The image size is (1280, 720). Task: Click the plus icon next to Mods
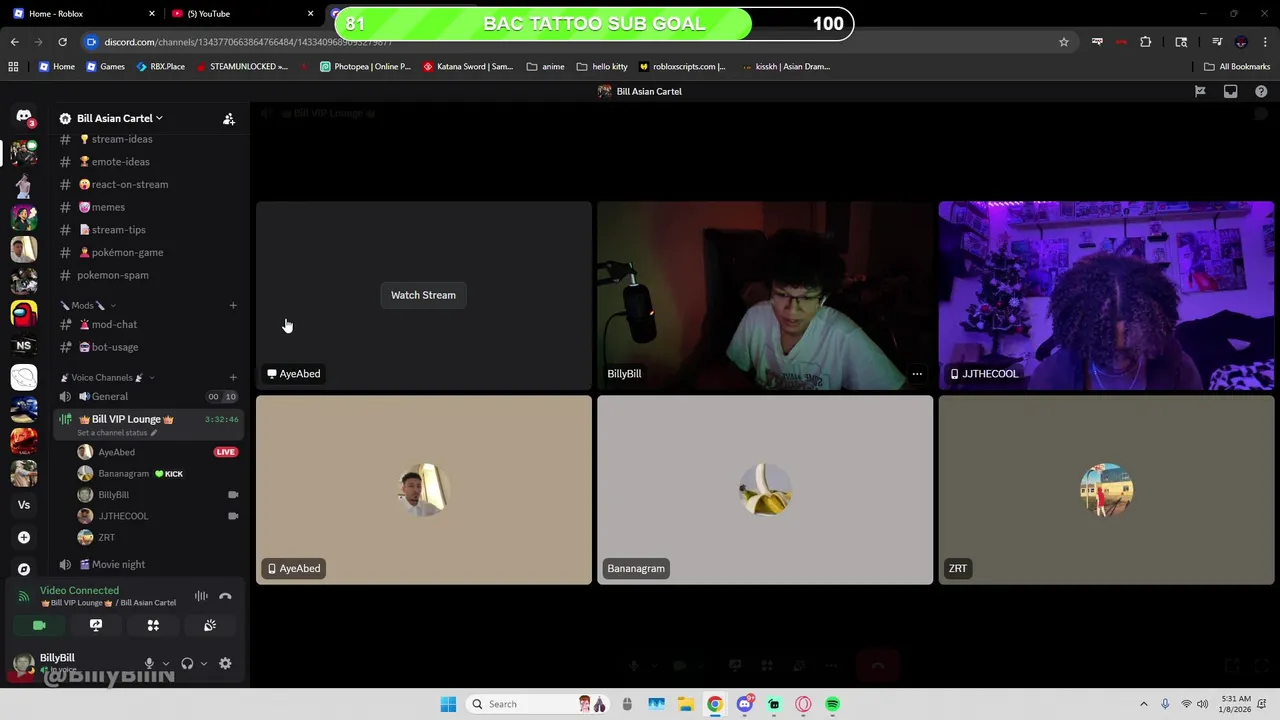(233, 305)
